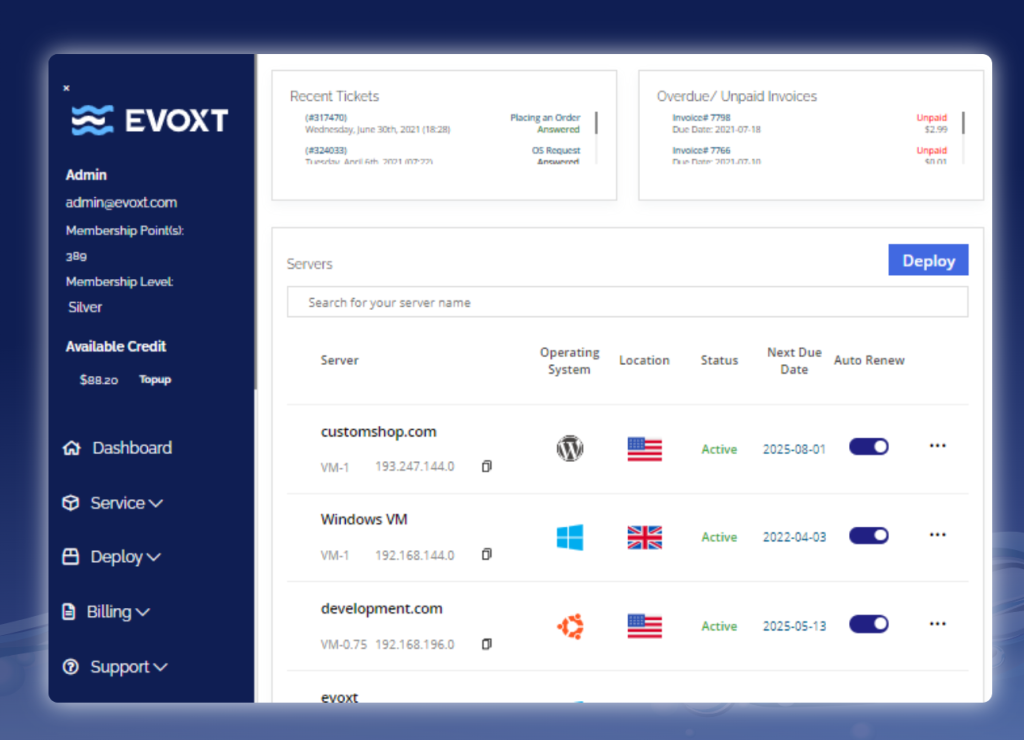Click the Auto Renew column header
This screenshot has height=740, width=1024.
869,361
